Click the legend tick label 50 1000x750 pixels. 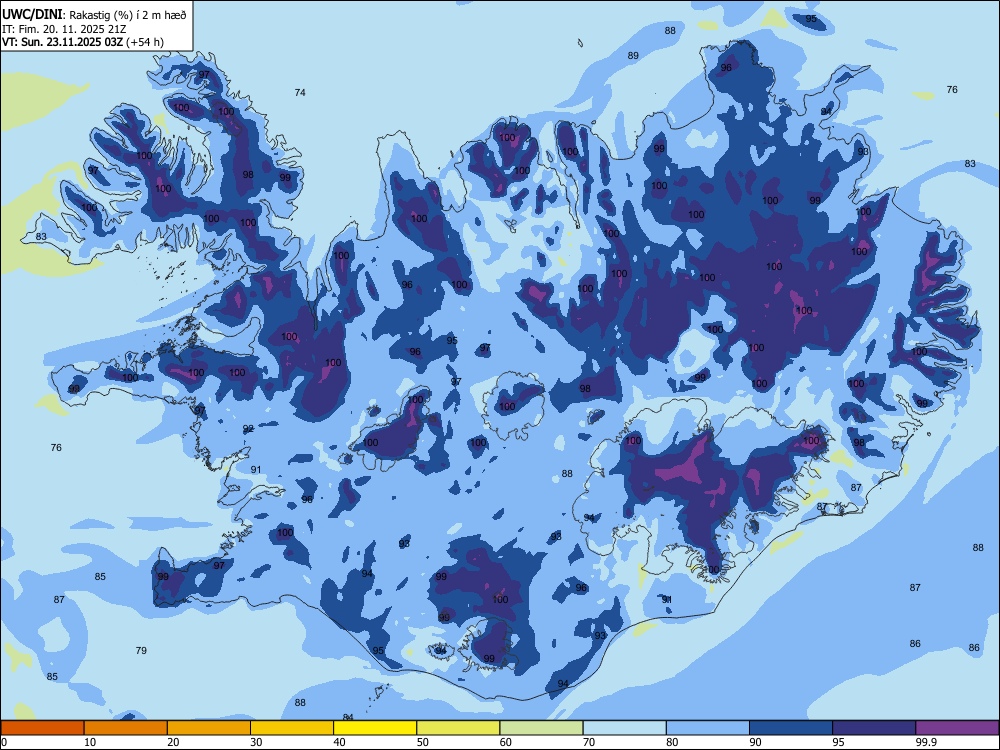(423, 742)
